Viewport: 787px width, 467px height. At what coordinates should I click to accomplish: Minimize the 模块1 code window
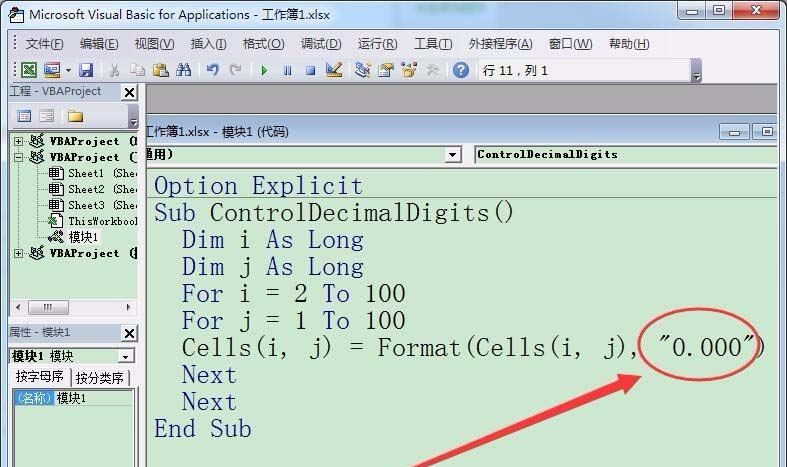[734, 132]
